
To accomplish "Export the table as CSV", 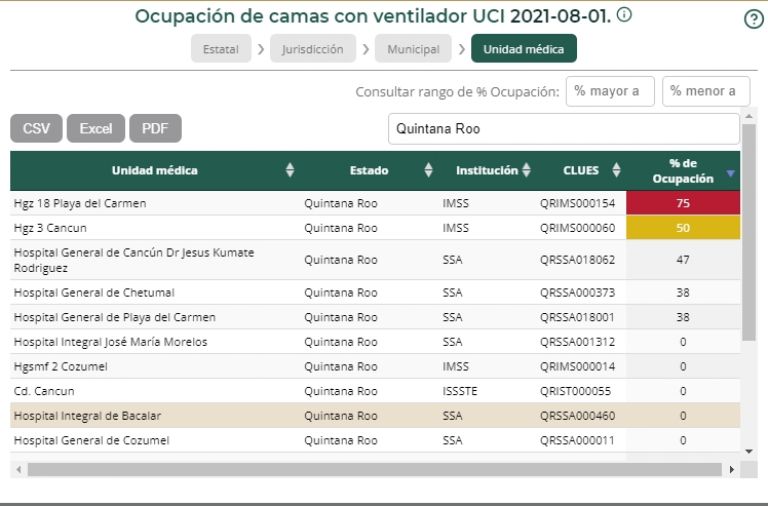I will click(x=36, y=128).
